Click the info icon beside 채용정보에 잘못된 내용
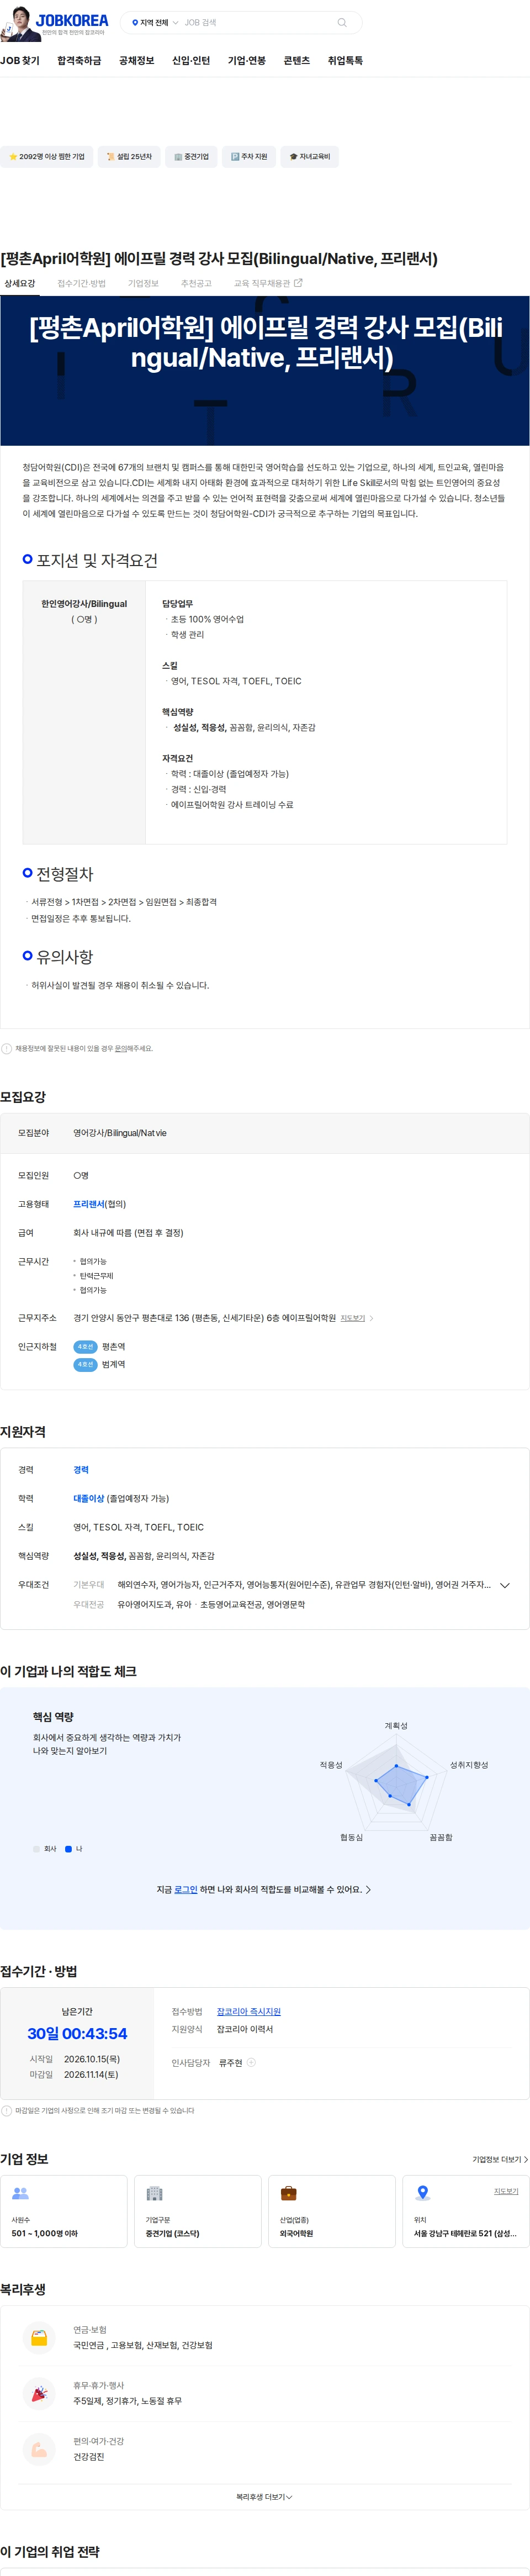530x2576 pixels. tap(7, 1049)
